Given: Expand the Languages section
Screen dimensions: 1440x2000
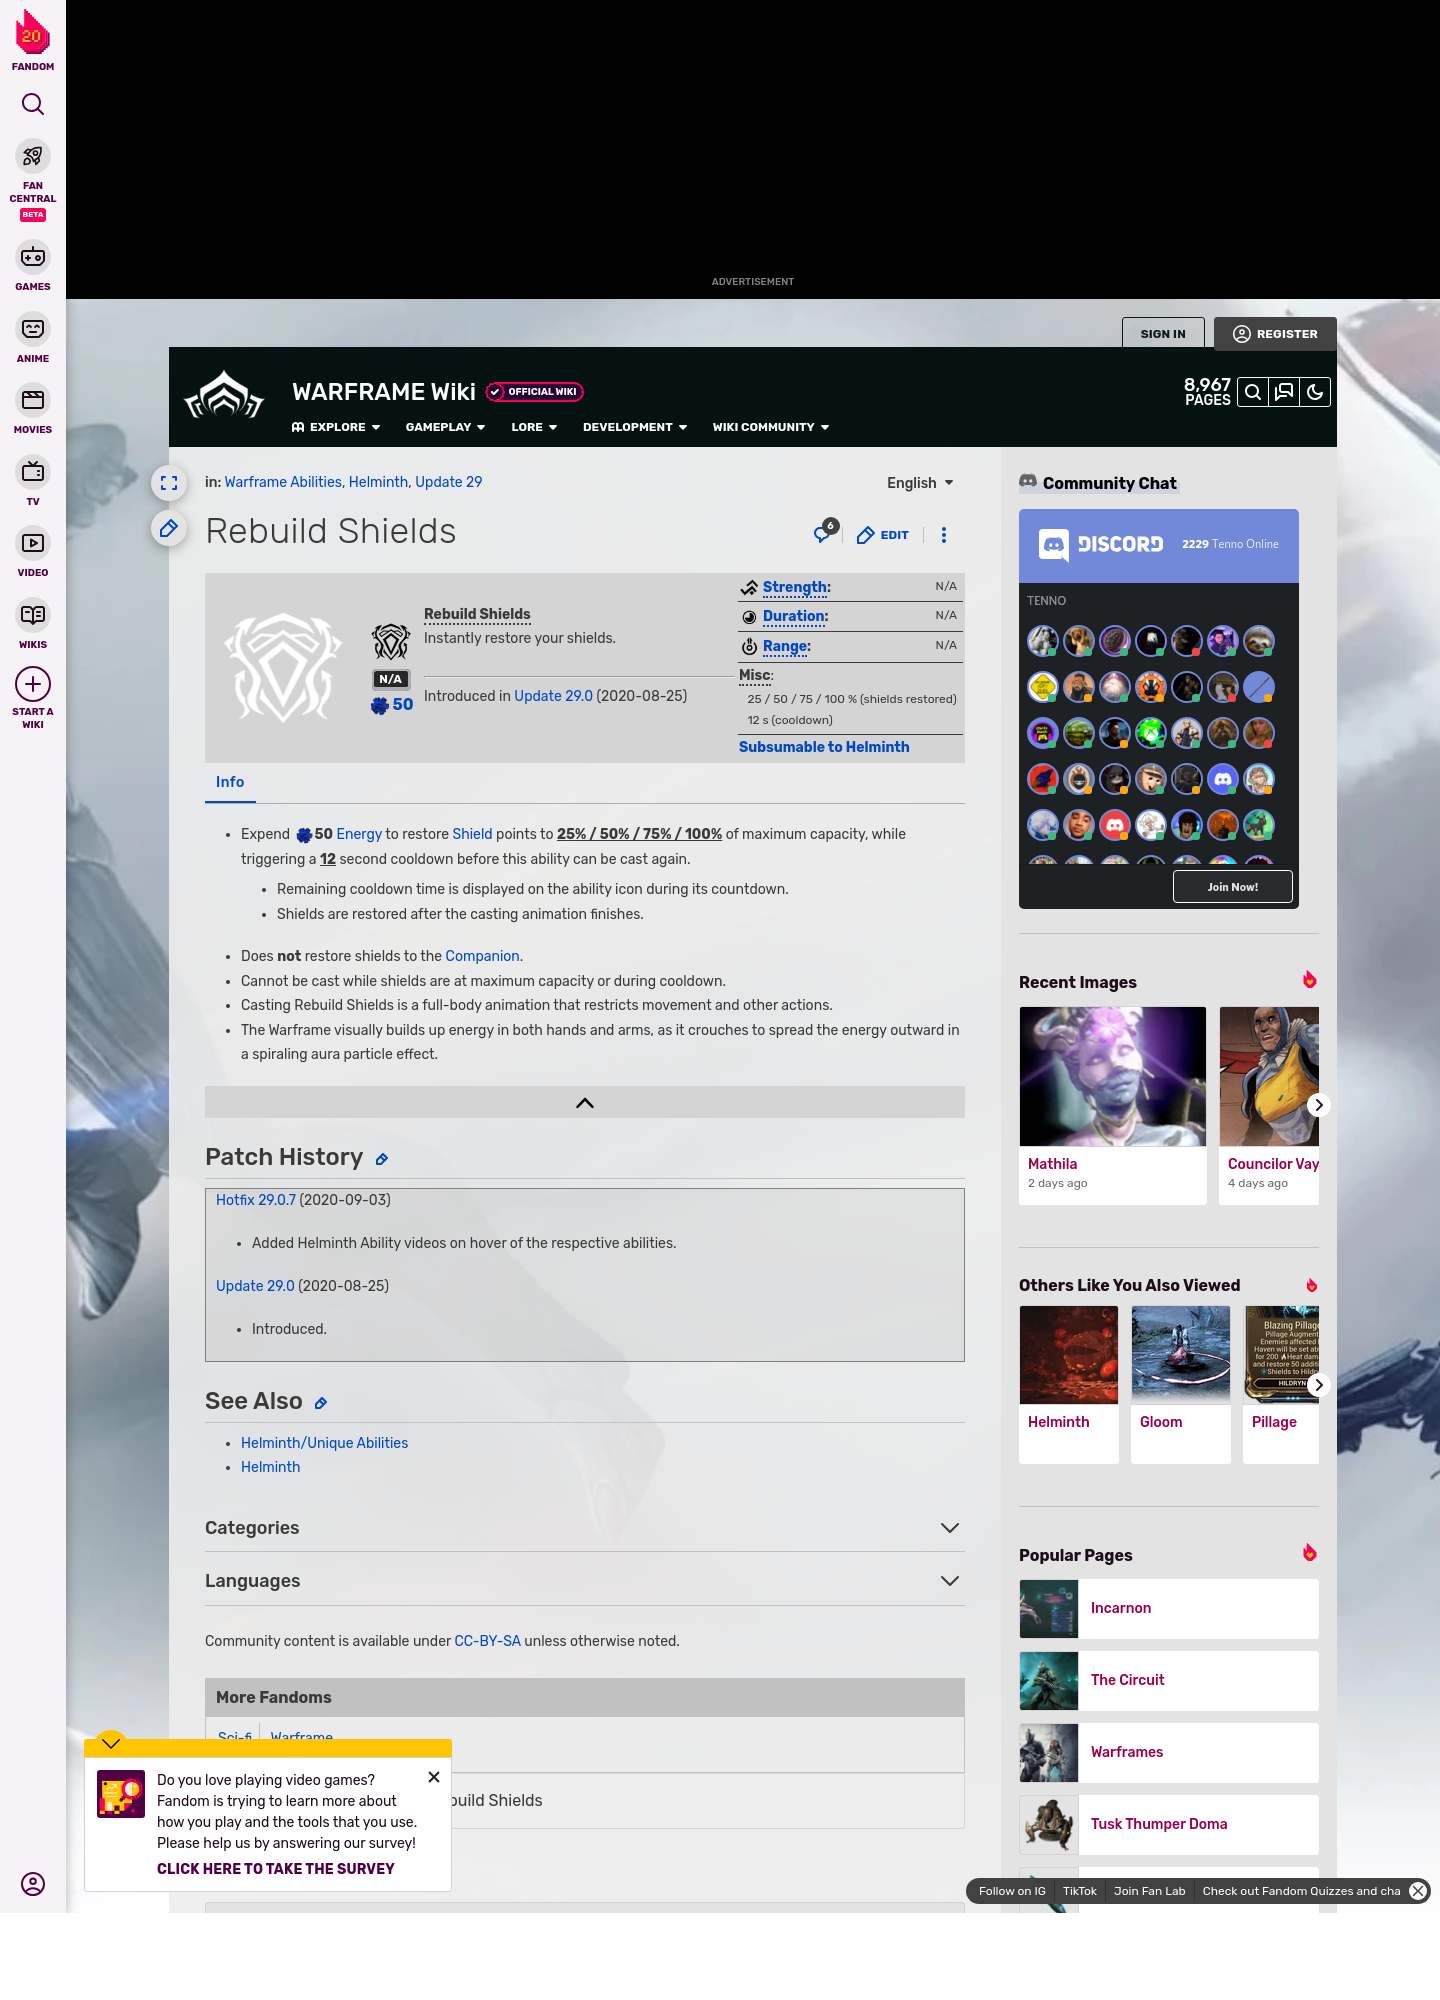Looking at the screenshot, I should (x=950, y=1581).
